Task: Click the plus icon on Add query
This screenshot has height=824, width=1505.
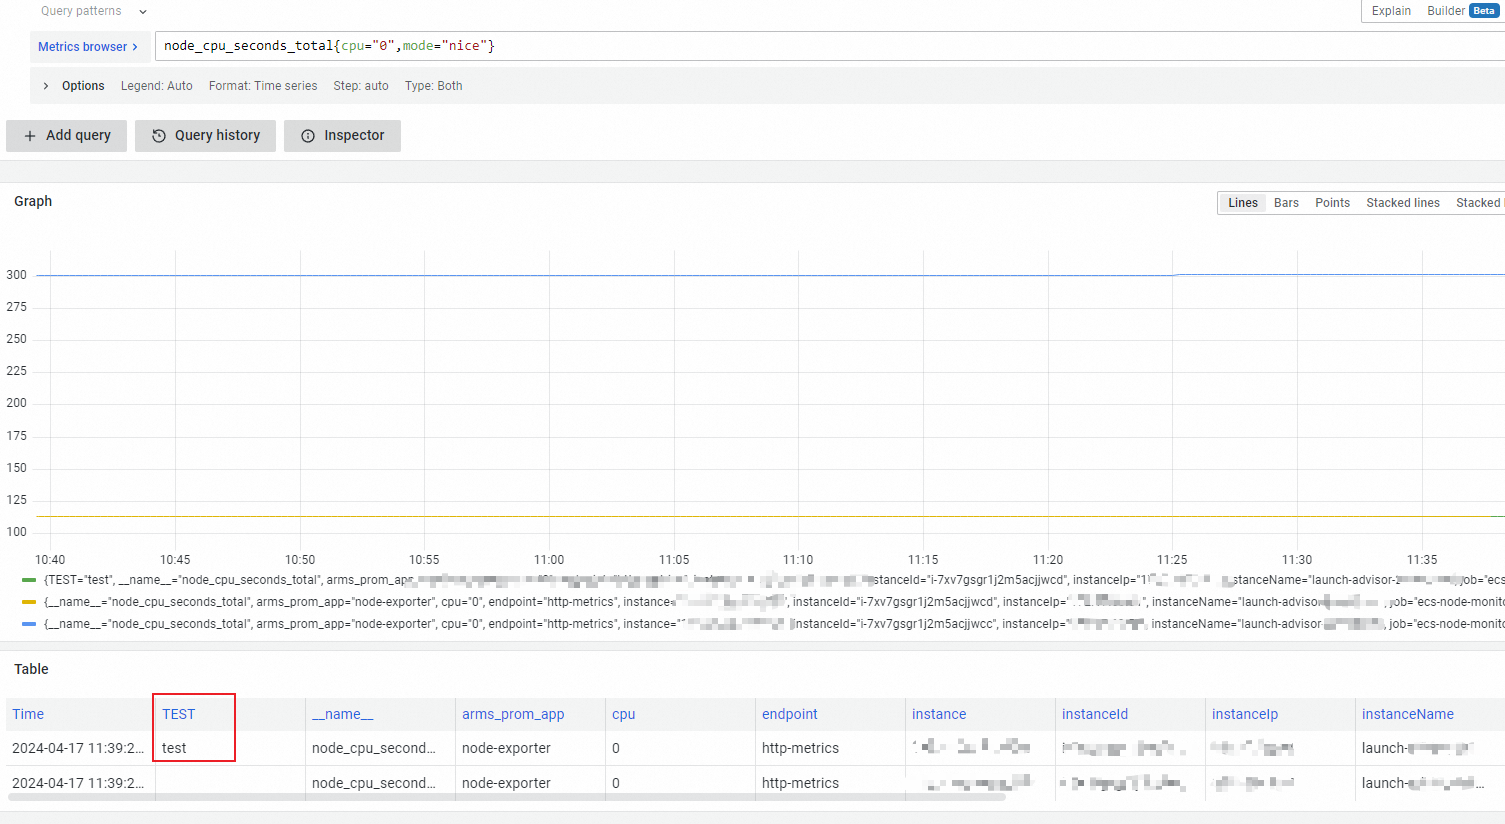Action: 30,136
